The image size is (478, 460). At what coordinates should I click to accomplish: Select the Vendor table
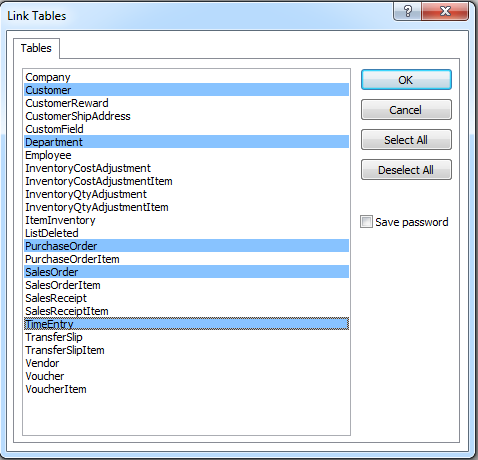pos(187,363)
